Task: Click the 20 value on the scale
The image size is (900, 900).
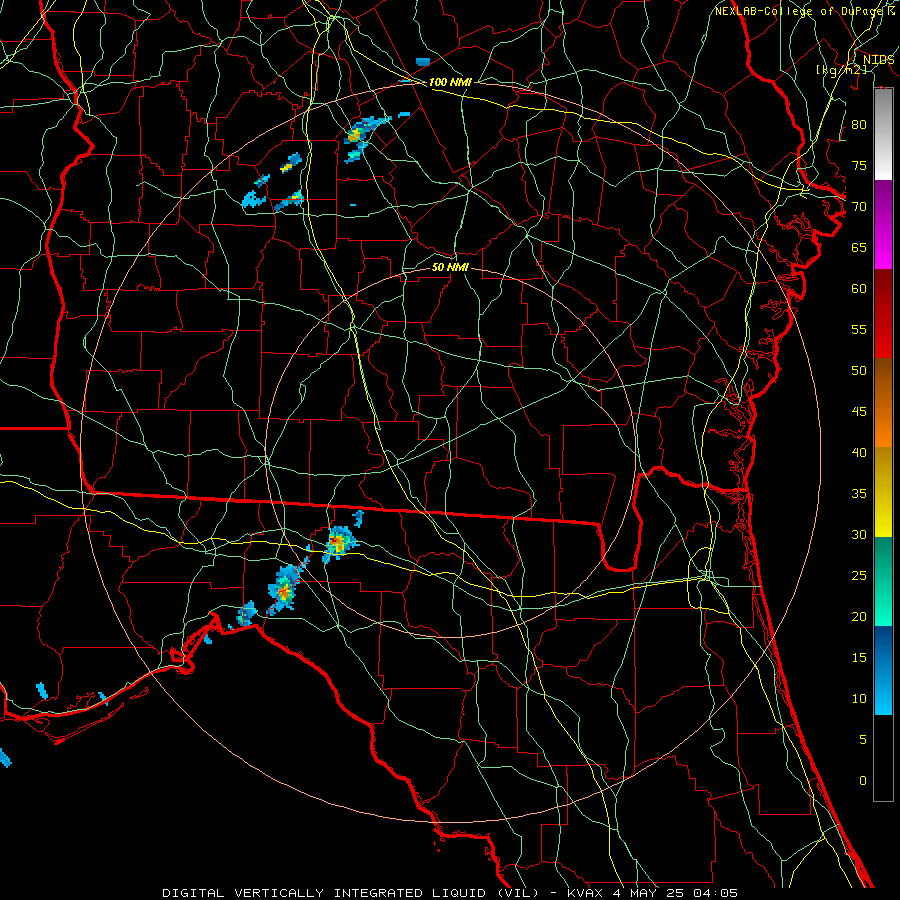Action: pos(859,617)
